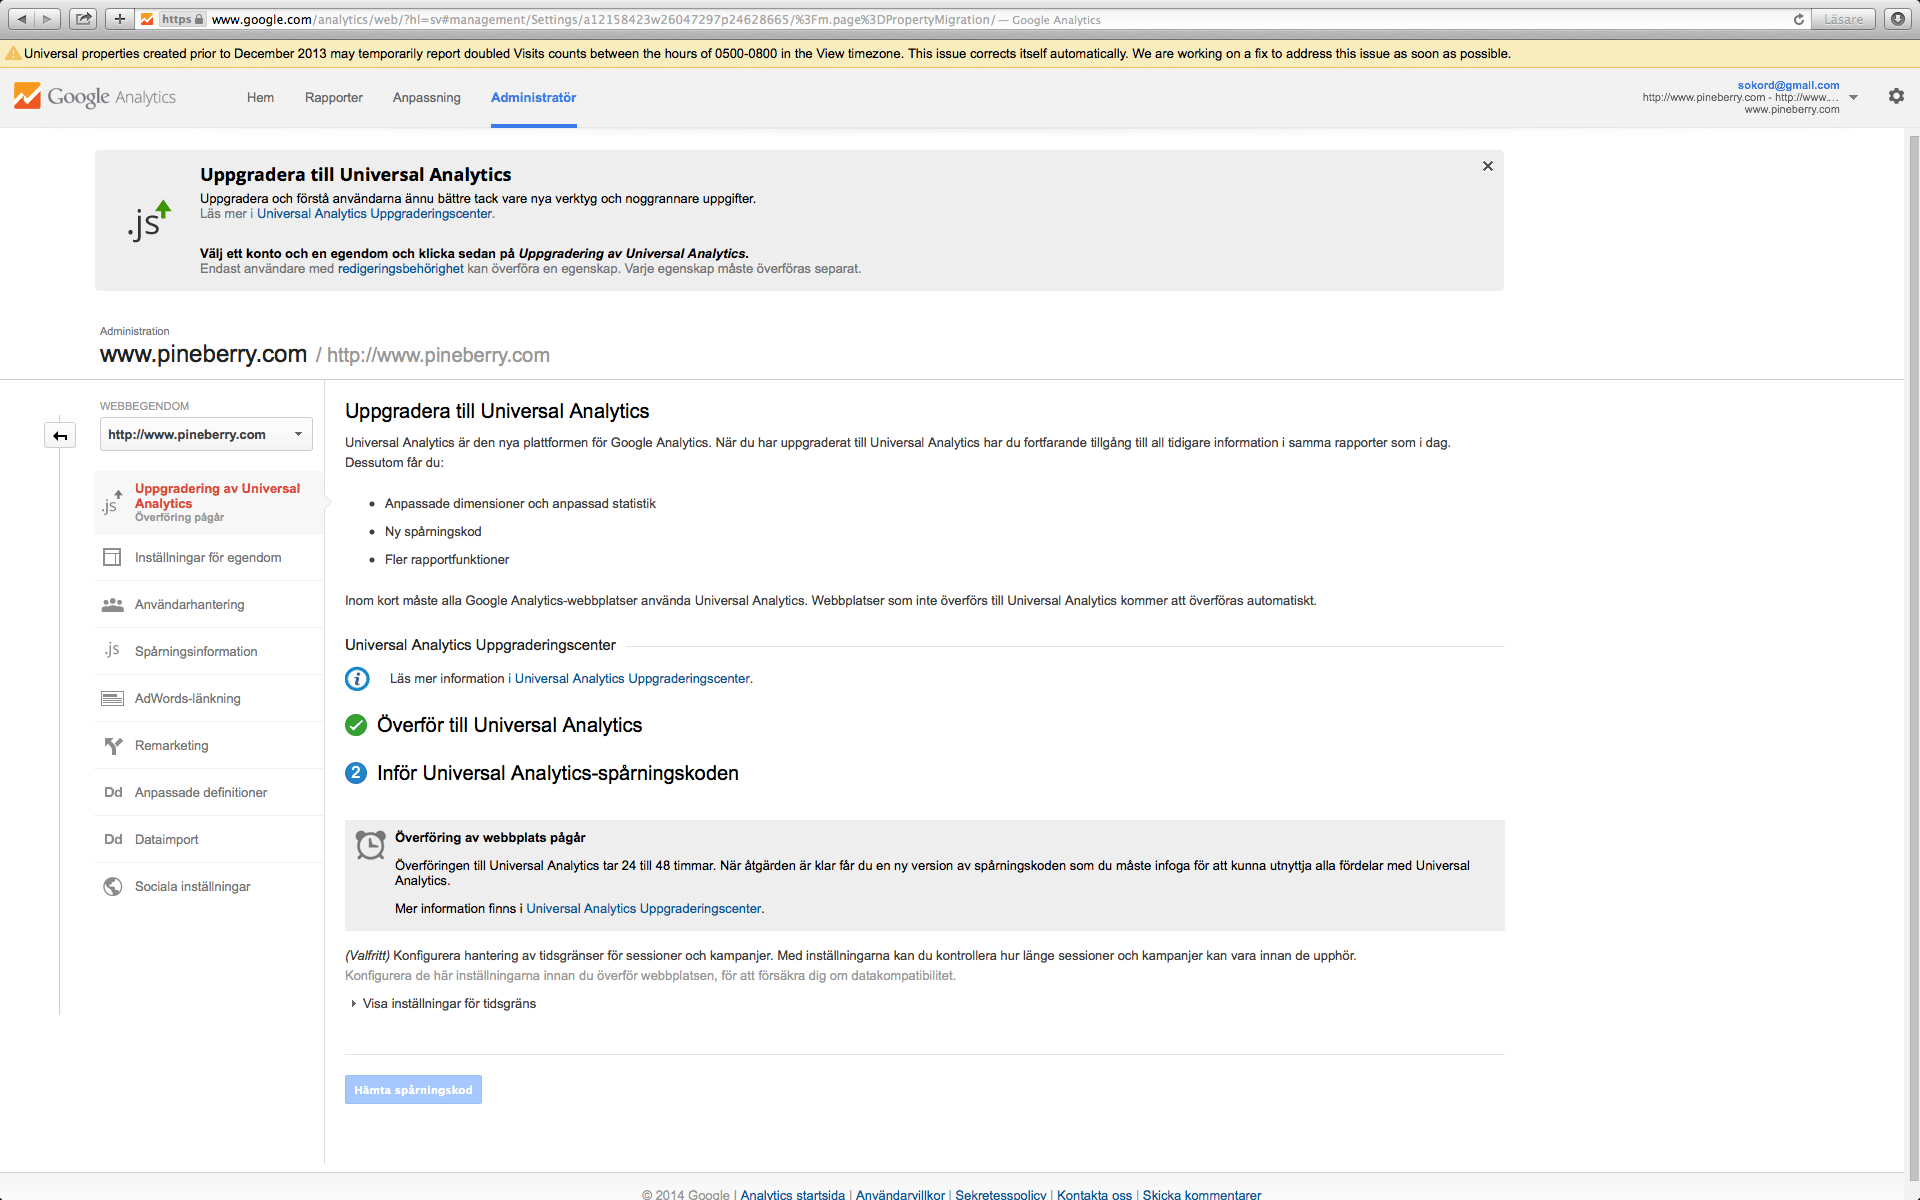Image resolution: width=1920 pixels, height=1200 pixels.
Task: Open Användarvillkor footer link
Action: pos(900,1194)
